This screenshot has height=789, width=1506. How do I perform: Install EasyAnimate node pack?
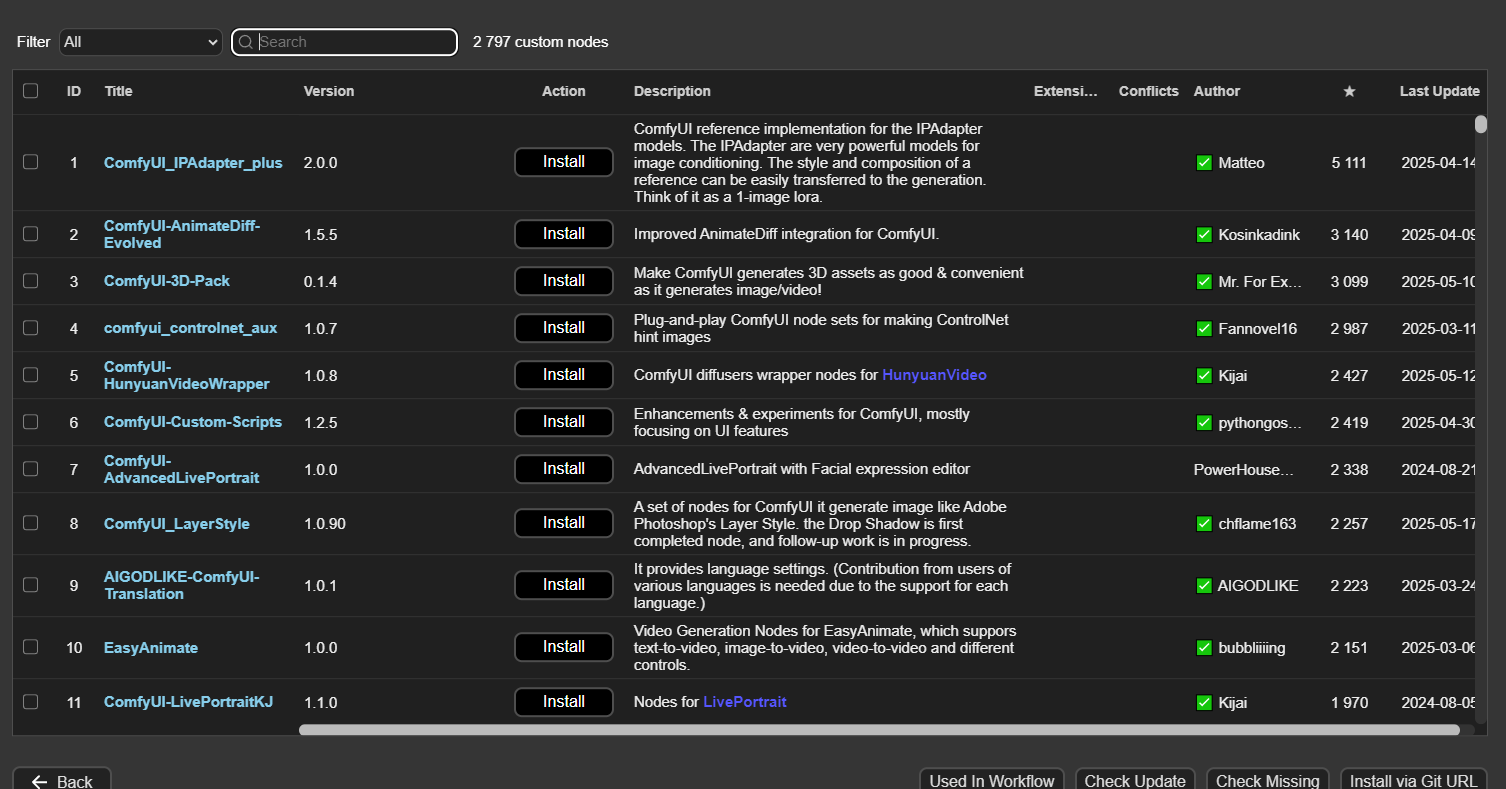[564, 647]
